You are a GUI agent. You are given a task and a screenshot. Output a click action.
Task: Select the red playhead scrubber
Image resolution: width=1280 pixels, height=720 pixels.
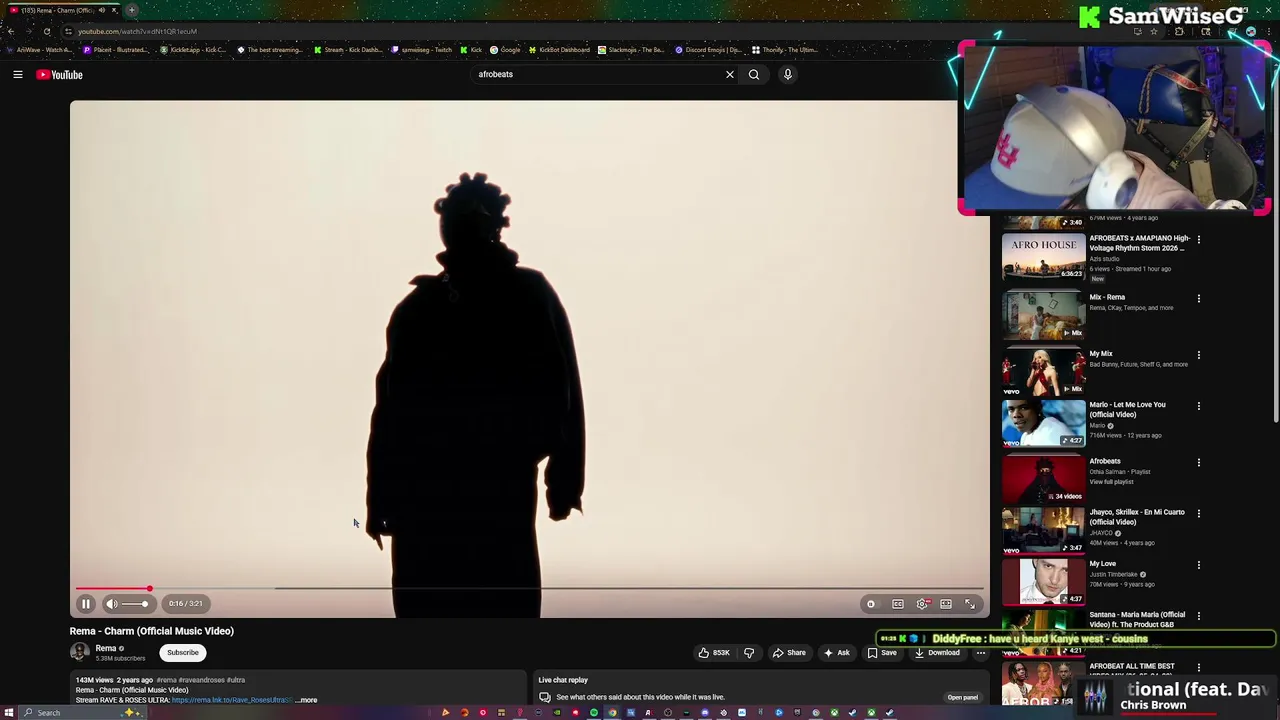point(149,589)
